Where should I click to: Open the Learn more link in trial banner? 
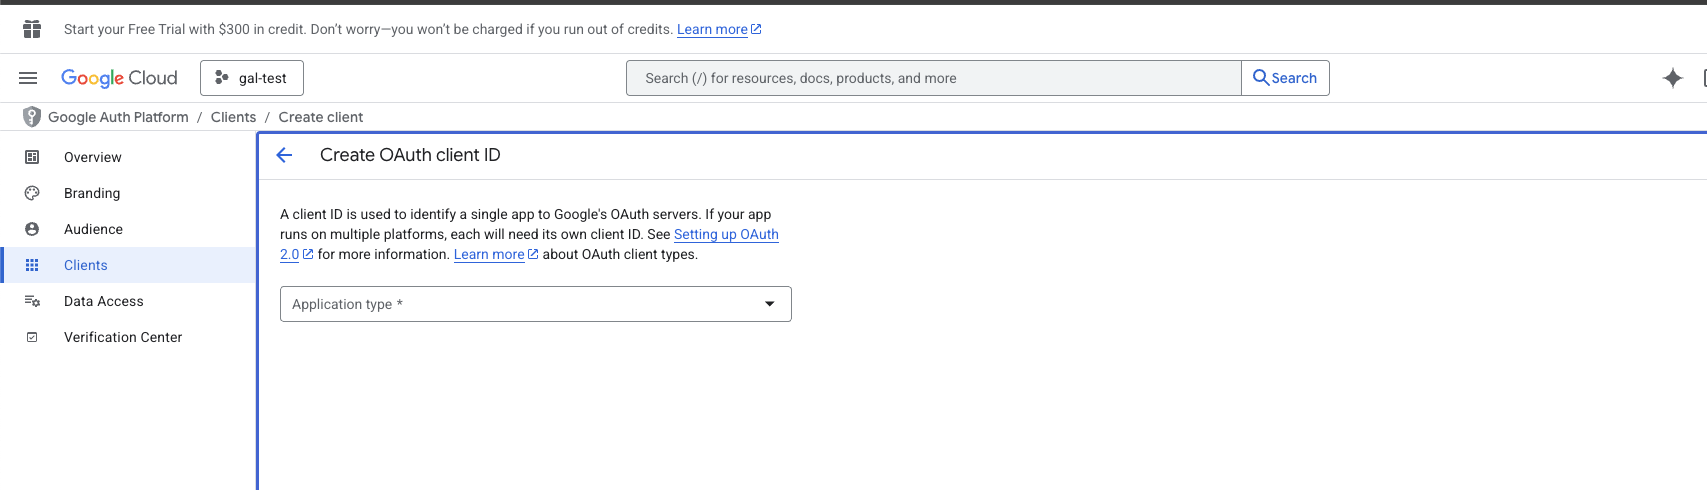click(719, 29)
